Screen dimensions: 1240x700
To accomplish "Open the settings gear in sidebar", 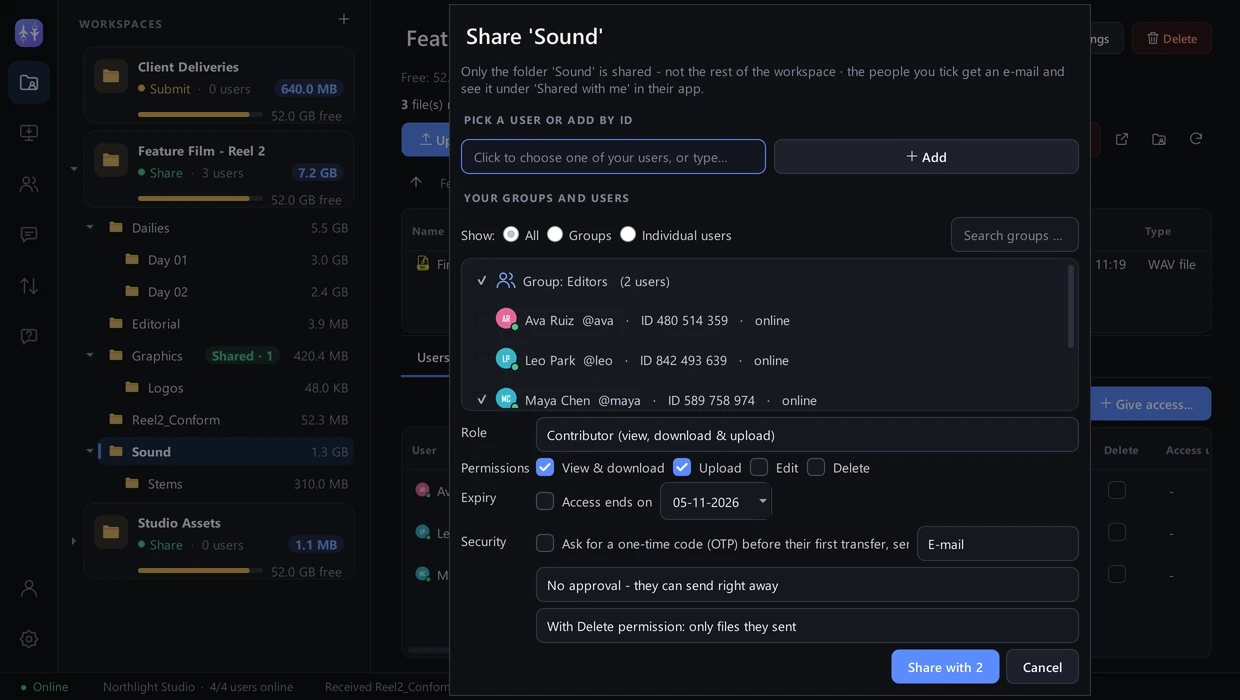I will point(29,638).
